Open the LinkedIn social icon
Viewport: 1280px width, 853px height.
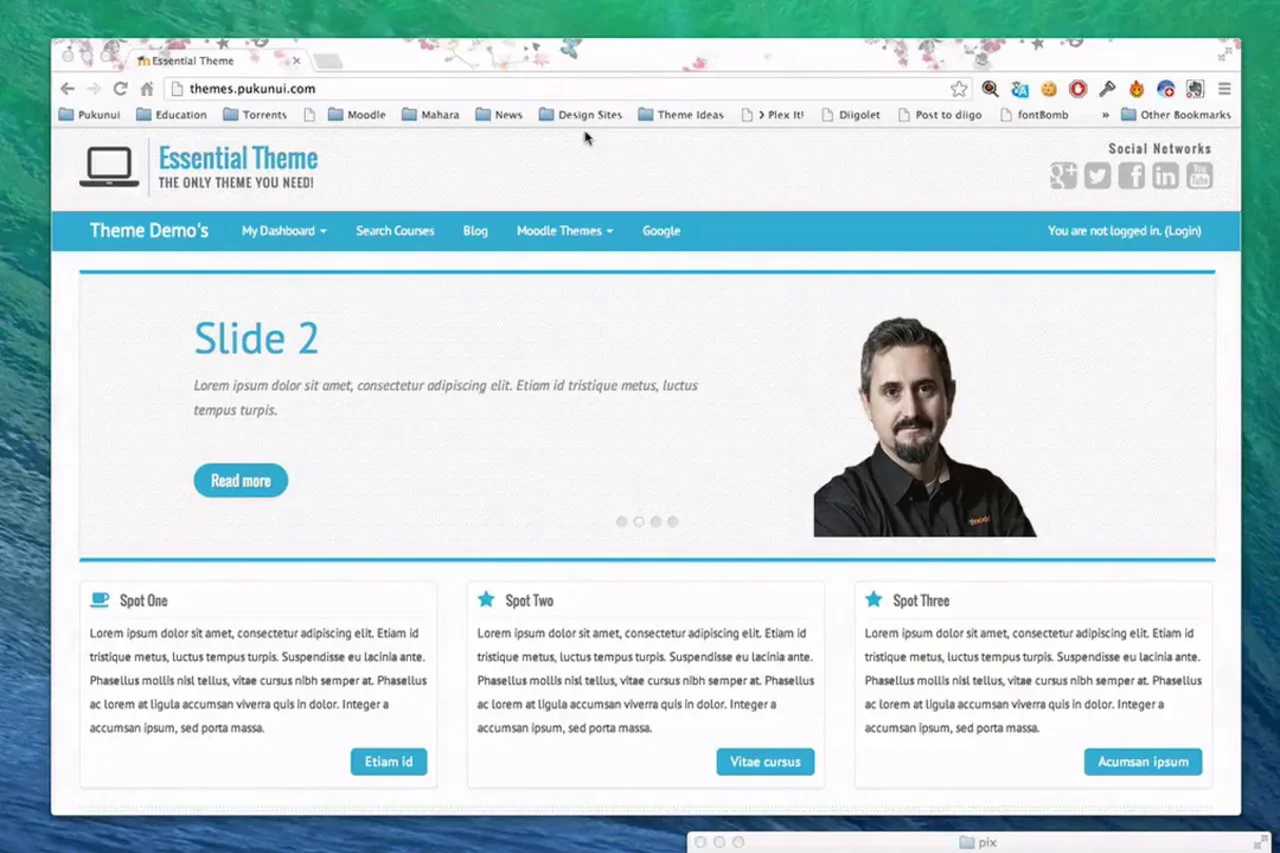click(x=1165, y=176)
